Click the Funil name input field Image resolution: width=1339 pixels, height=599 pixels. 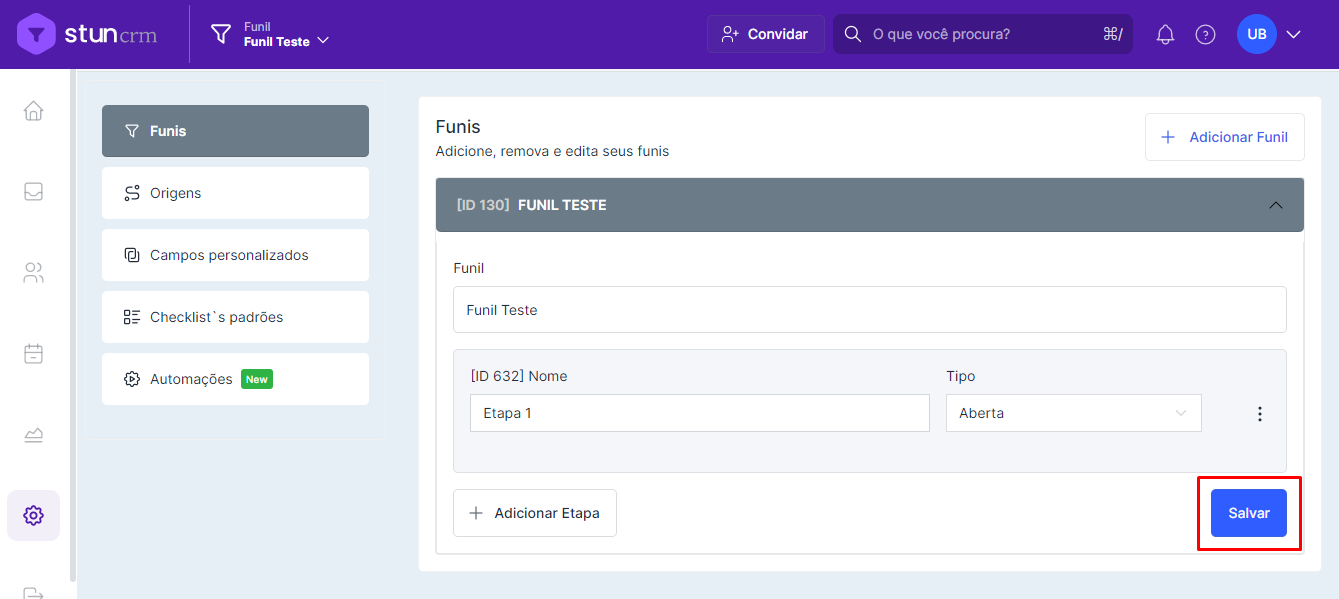(869, 310)
